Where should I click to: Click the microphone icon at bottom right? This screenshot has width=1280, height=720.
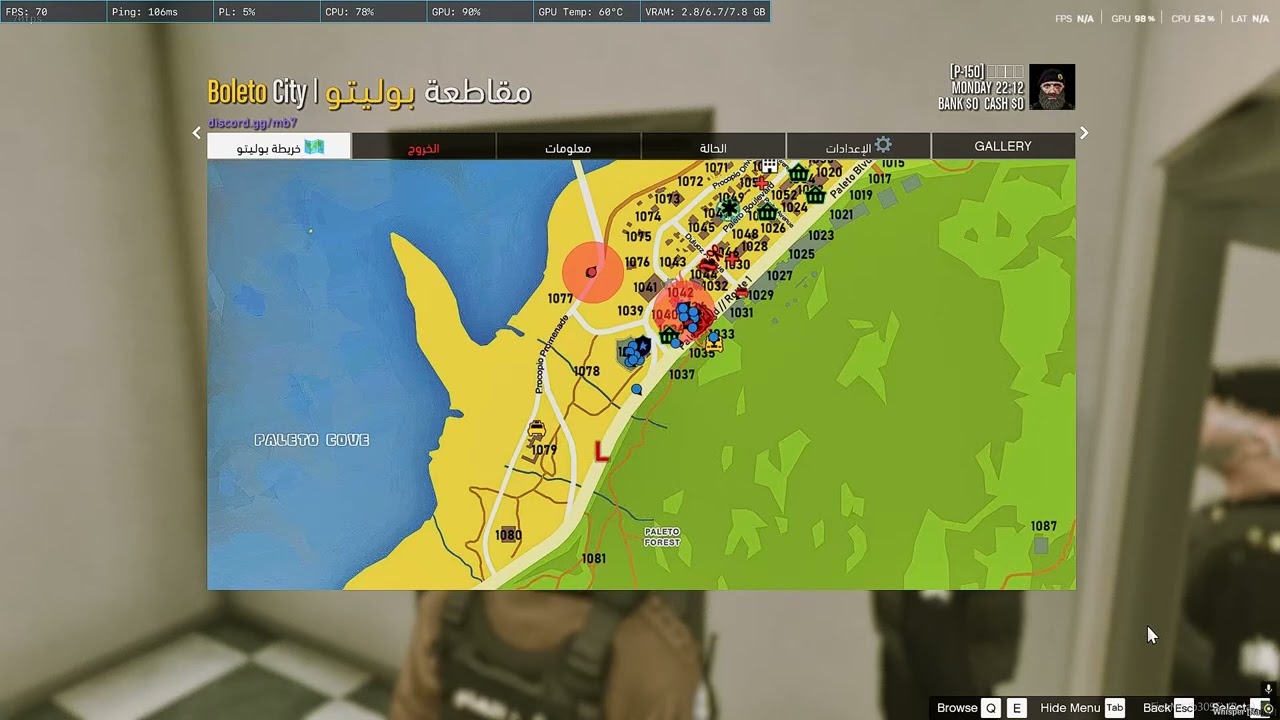(1268, 690)
